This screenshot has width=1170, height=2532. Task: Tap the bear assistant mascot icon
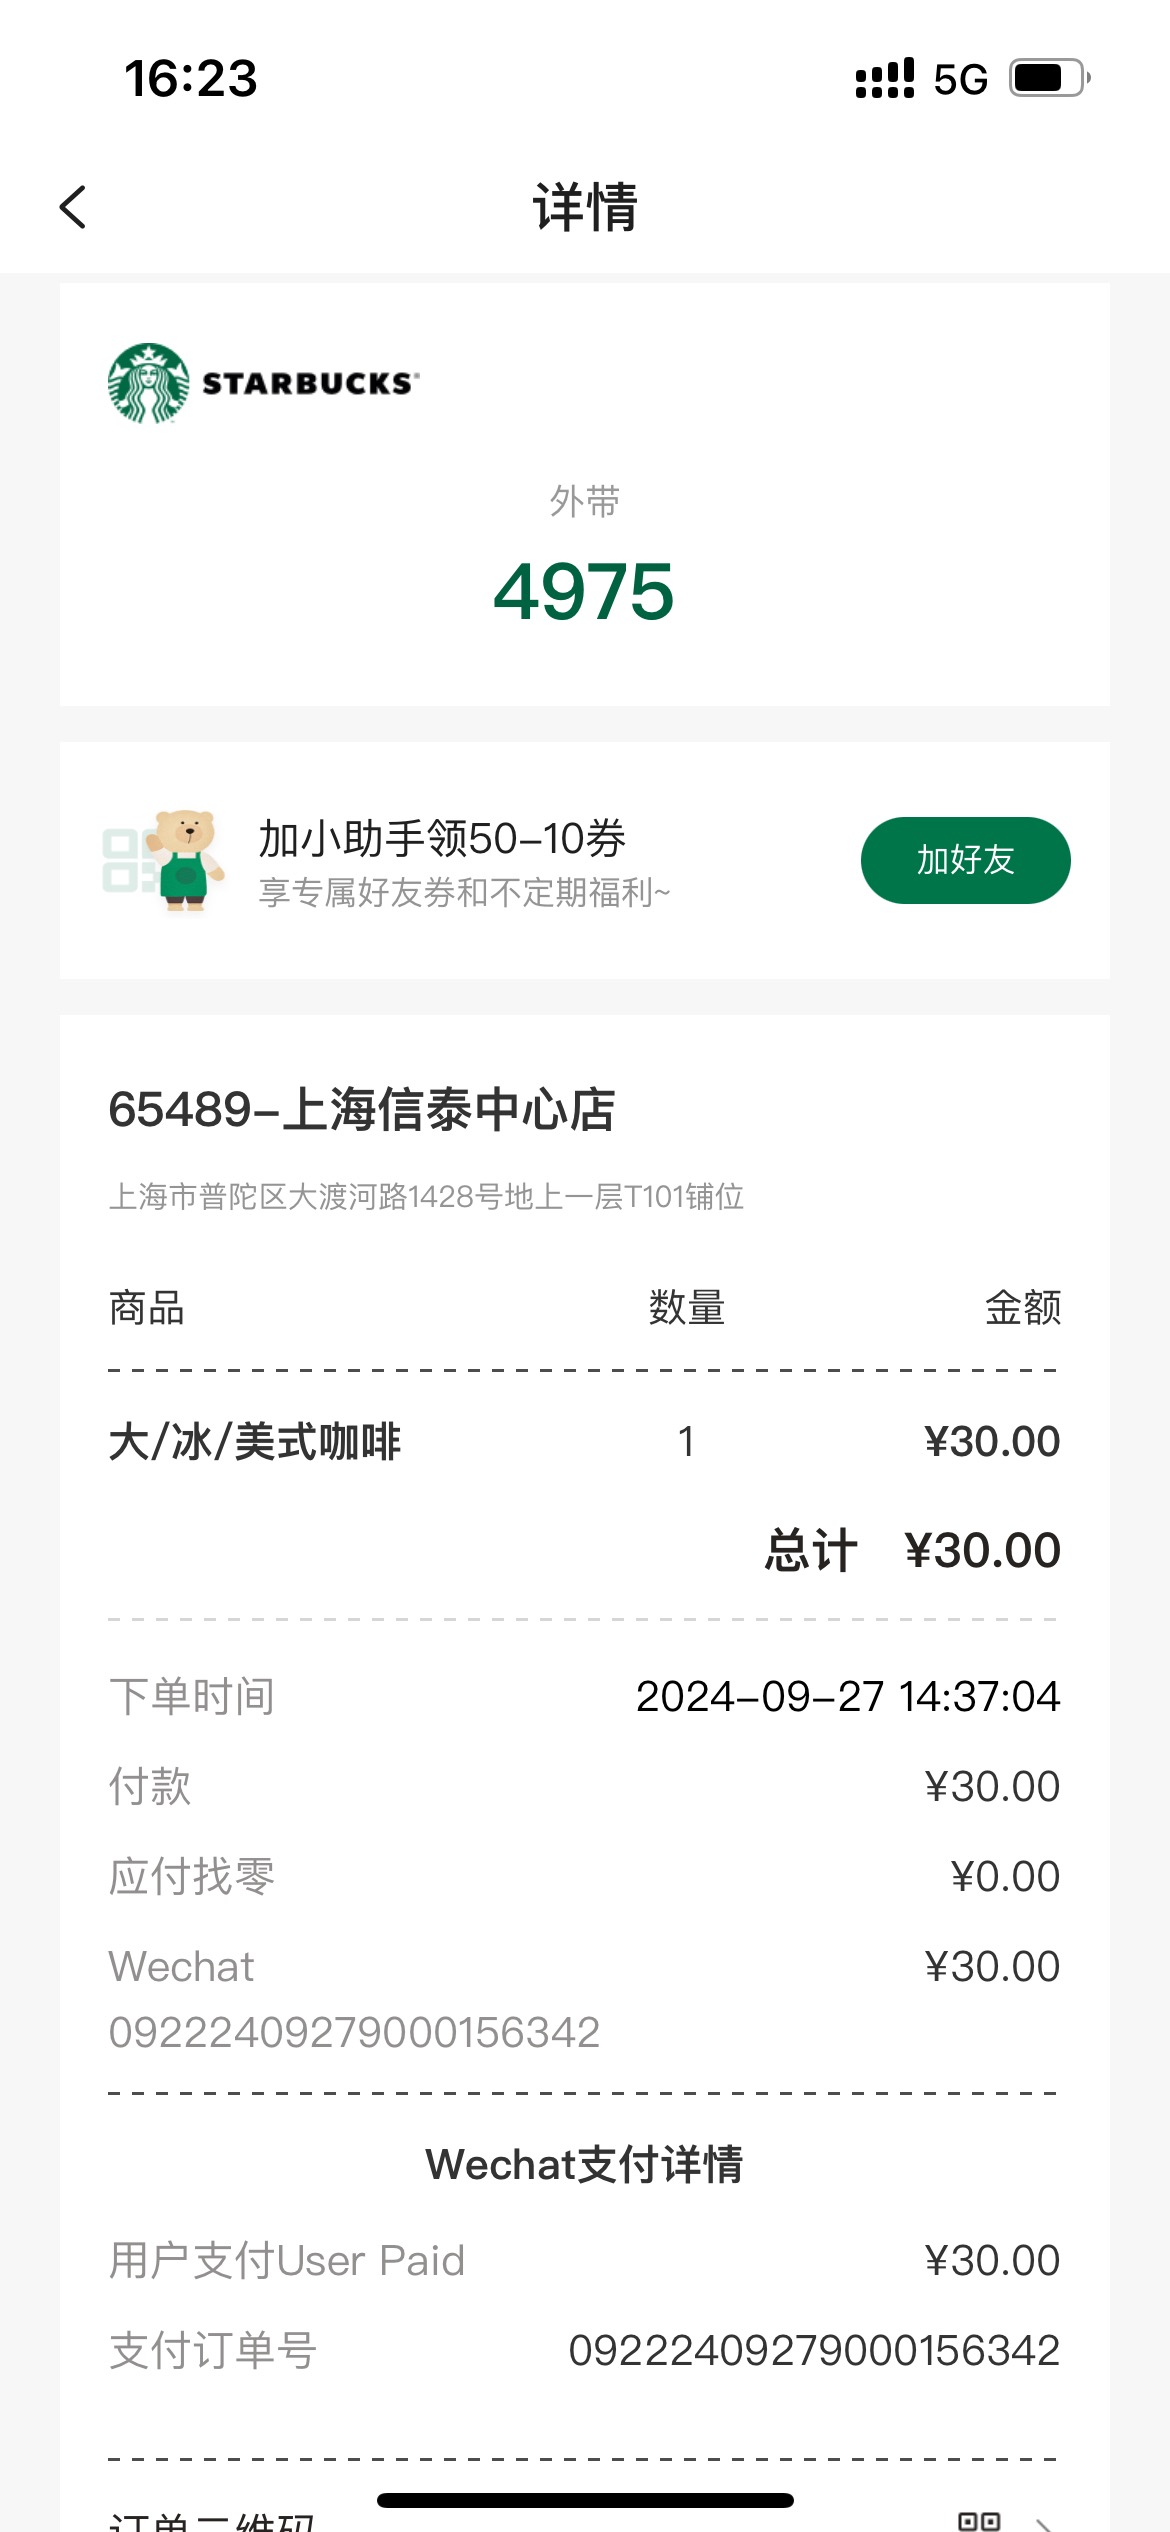187,860
